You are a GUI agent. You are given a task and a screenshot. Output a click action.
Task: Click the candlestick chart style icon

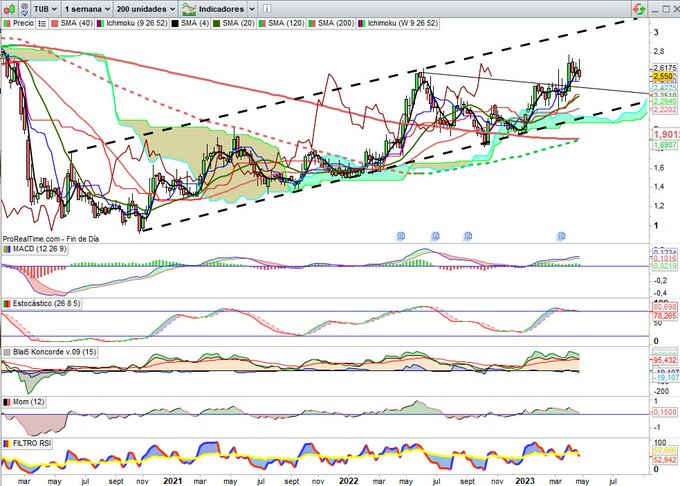tap(9, 8)
